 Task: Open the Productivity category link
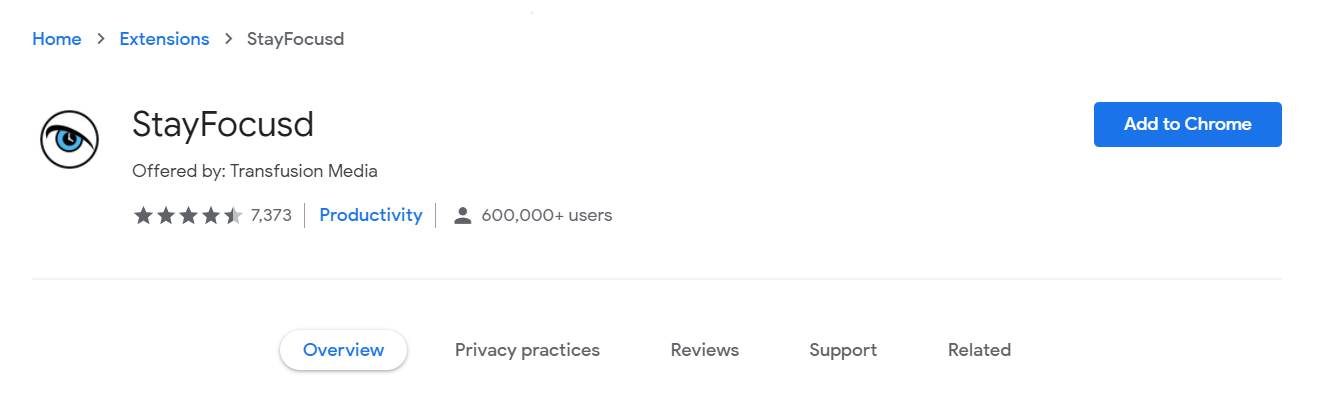[x=371, y=215]
